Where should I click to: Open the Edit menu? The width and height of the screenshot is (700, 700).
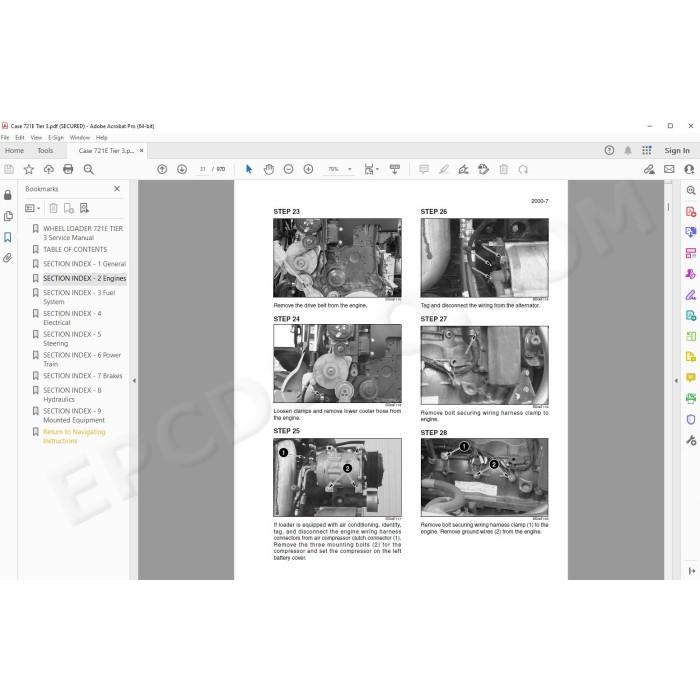coord(20,138)
